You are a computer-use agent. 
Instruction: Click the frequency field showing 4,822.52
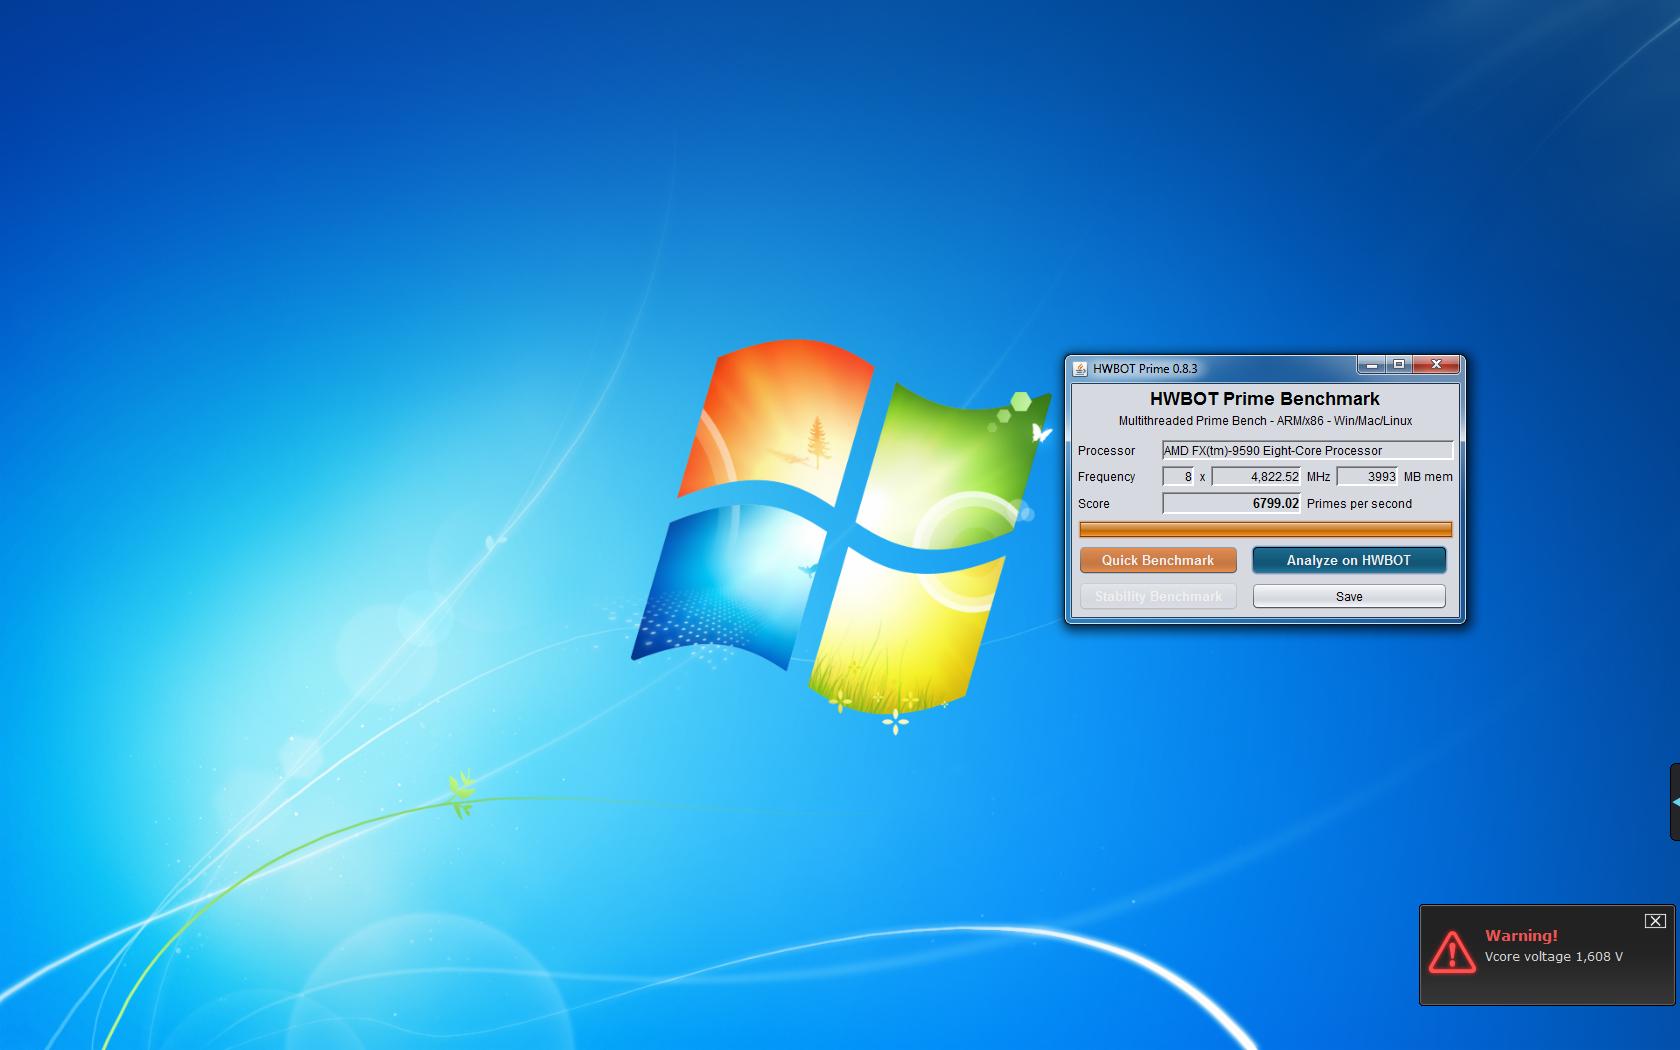point(1256,477)
